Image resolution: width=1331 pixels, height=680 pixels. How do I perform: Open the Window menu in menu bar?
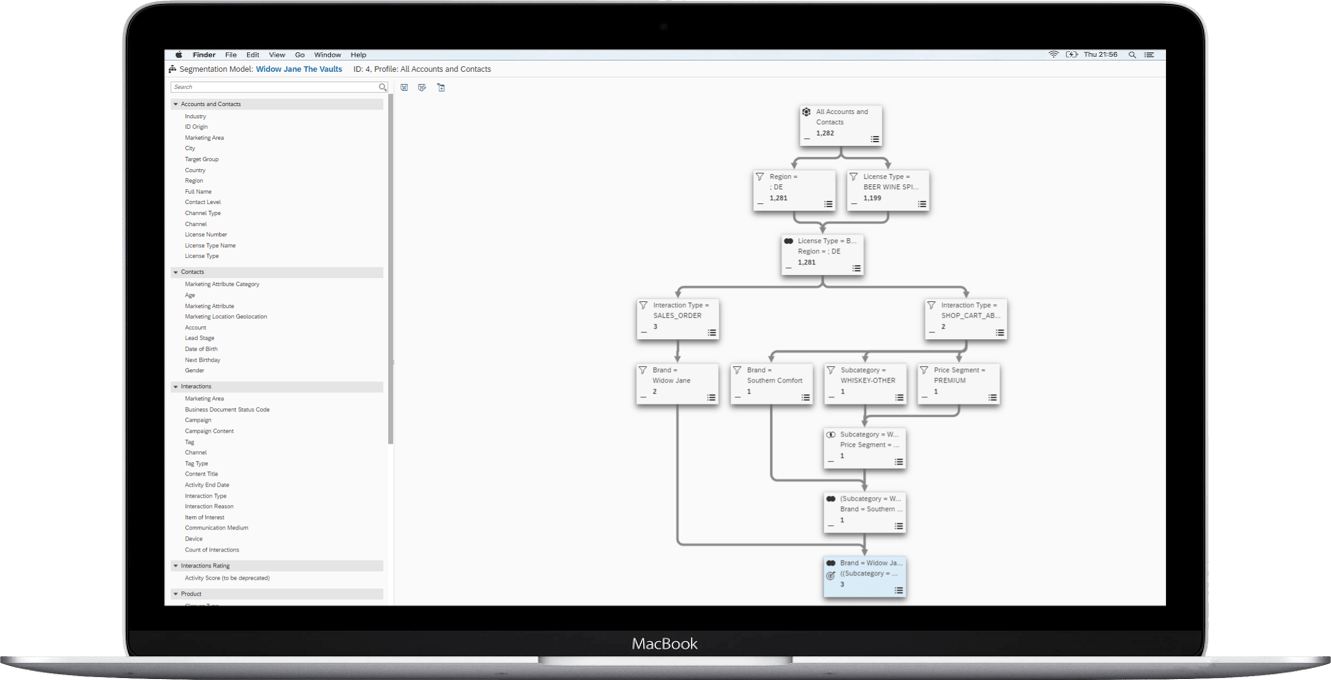327,55
